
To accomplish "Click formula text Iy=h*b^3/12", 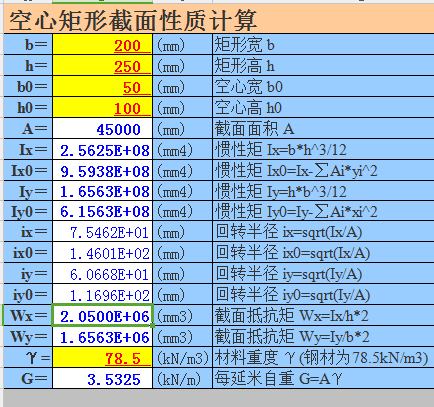I will pyautogui.click(x=307, y=191).
